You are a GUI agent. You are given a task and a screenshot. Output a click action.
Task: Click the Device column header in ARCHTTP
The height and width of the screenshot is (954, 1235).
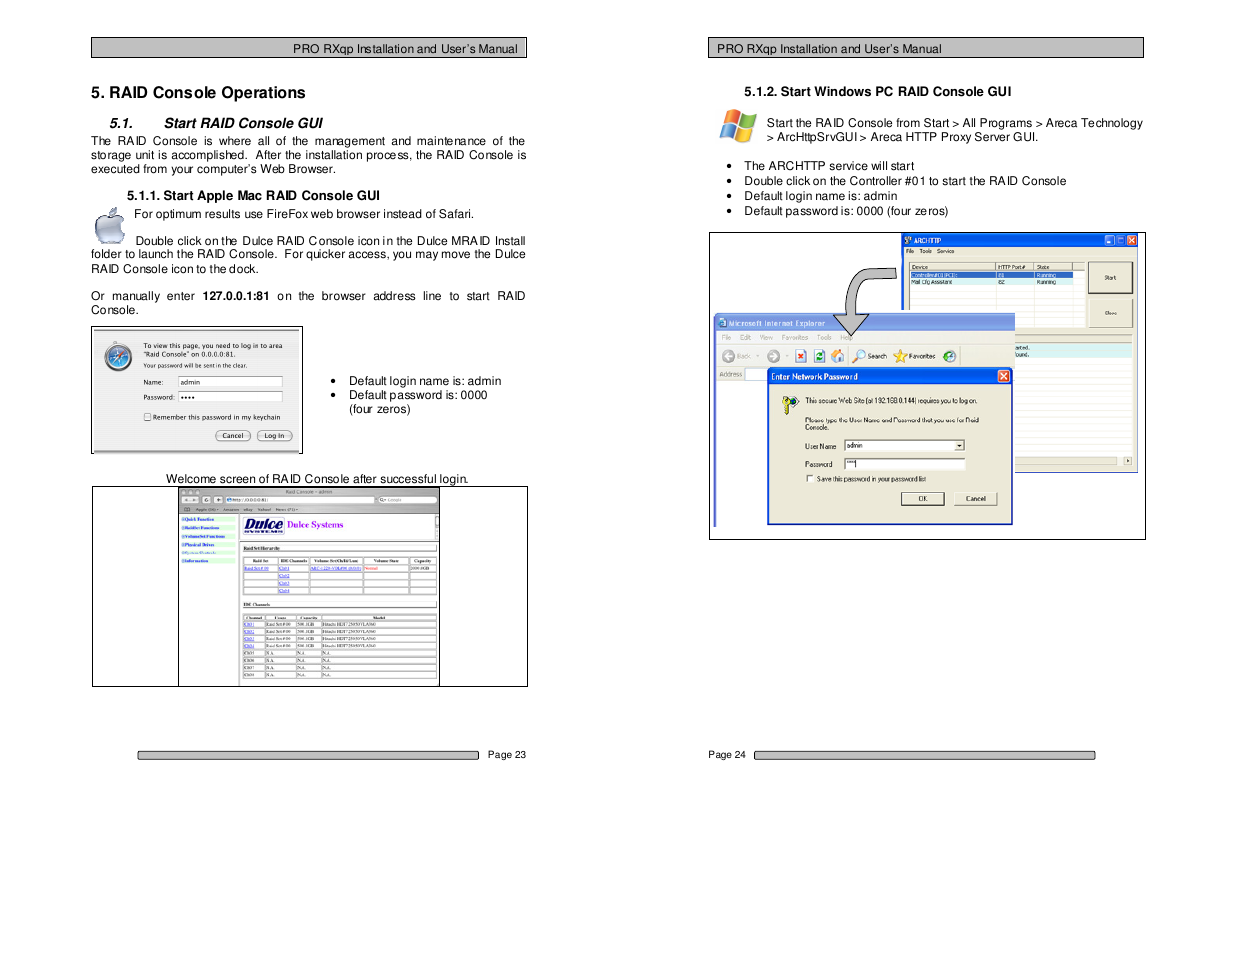click(x=953, y=267)
